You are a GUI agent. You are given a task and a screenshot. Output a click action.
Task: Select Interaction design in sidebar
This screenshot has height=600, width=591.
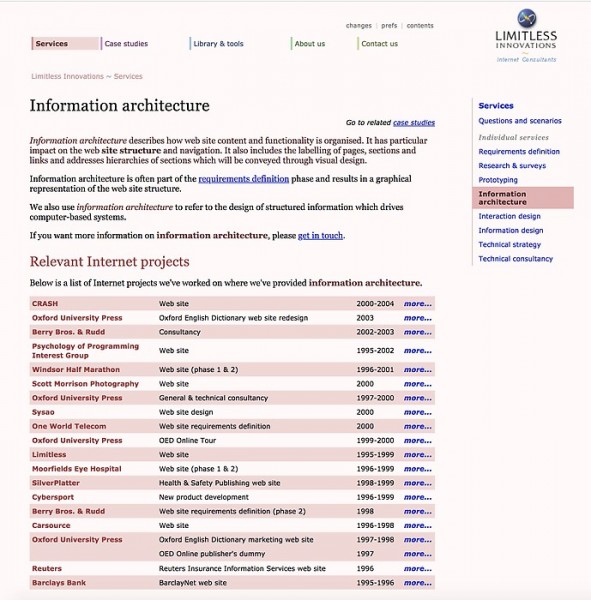click(509, 216)
